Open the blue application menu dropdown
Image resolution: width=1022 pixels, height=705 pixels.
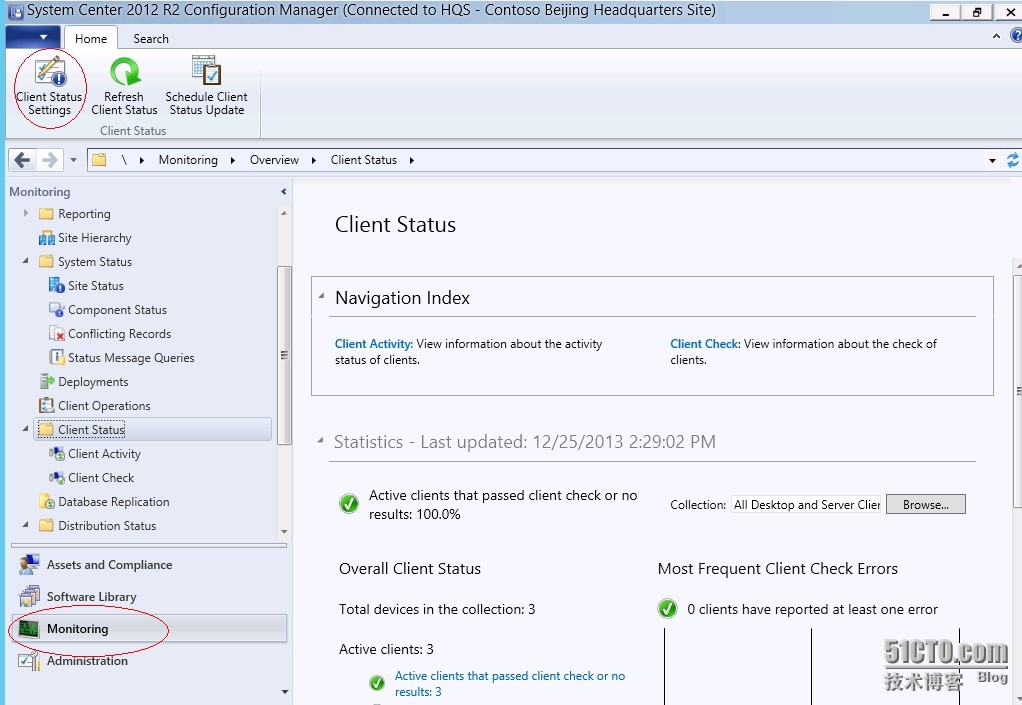33,37
